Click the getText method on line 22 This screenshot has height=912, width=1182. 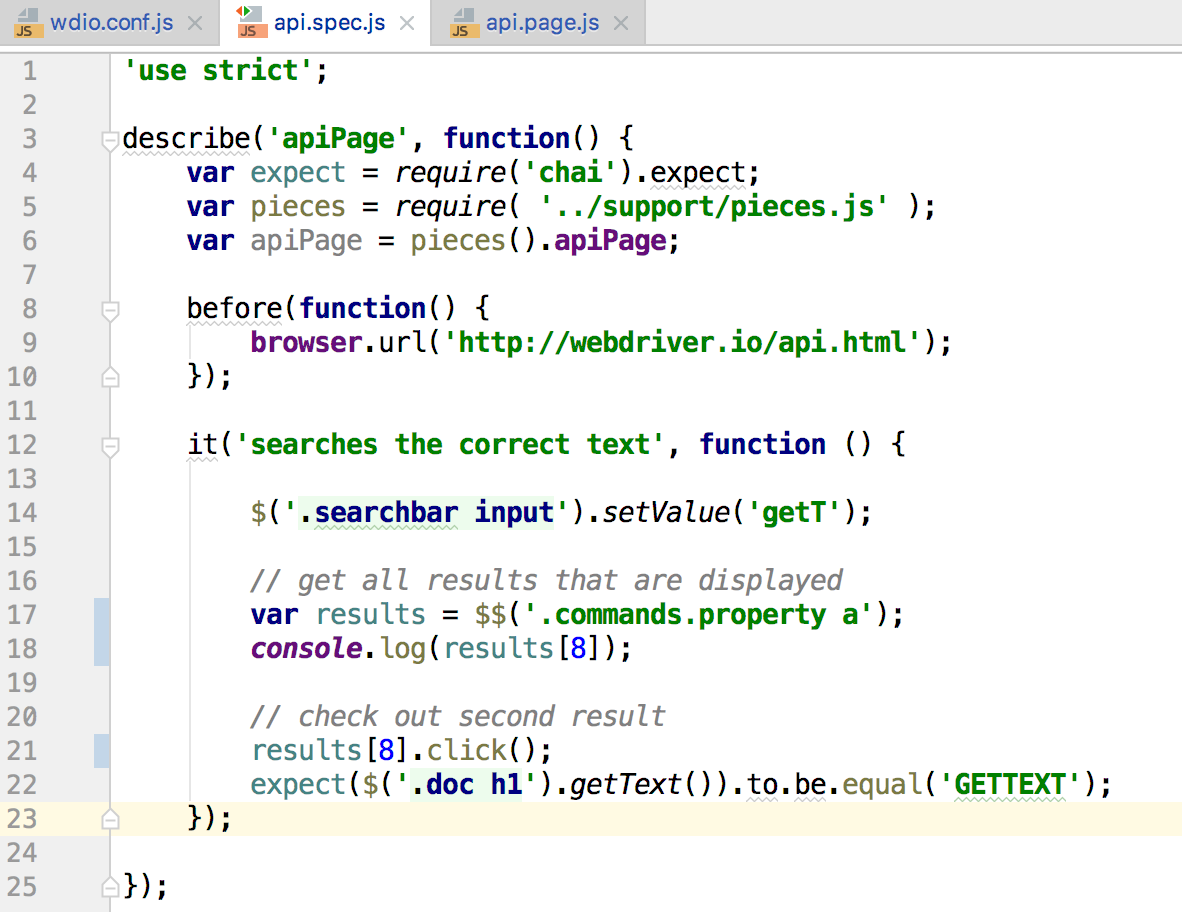pyautogui.click(x=626, y=785)
